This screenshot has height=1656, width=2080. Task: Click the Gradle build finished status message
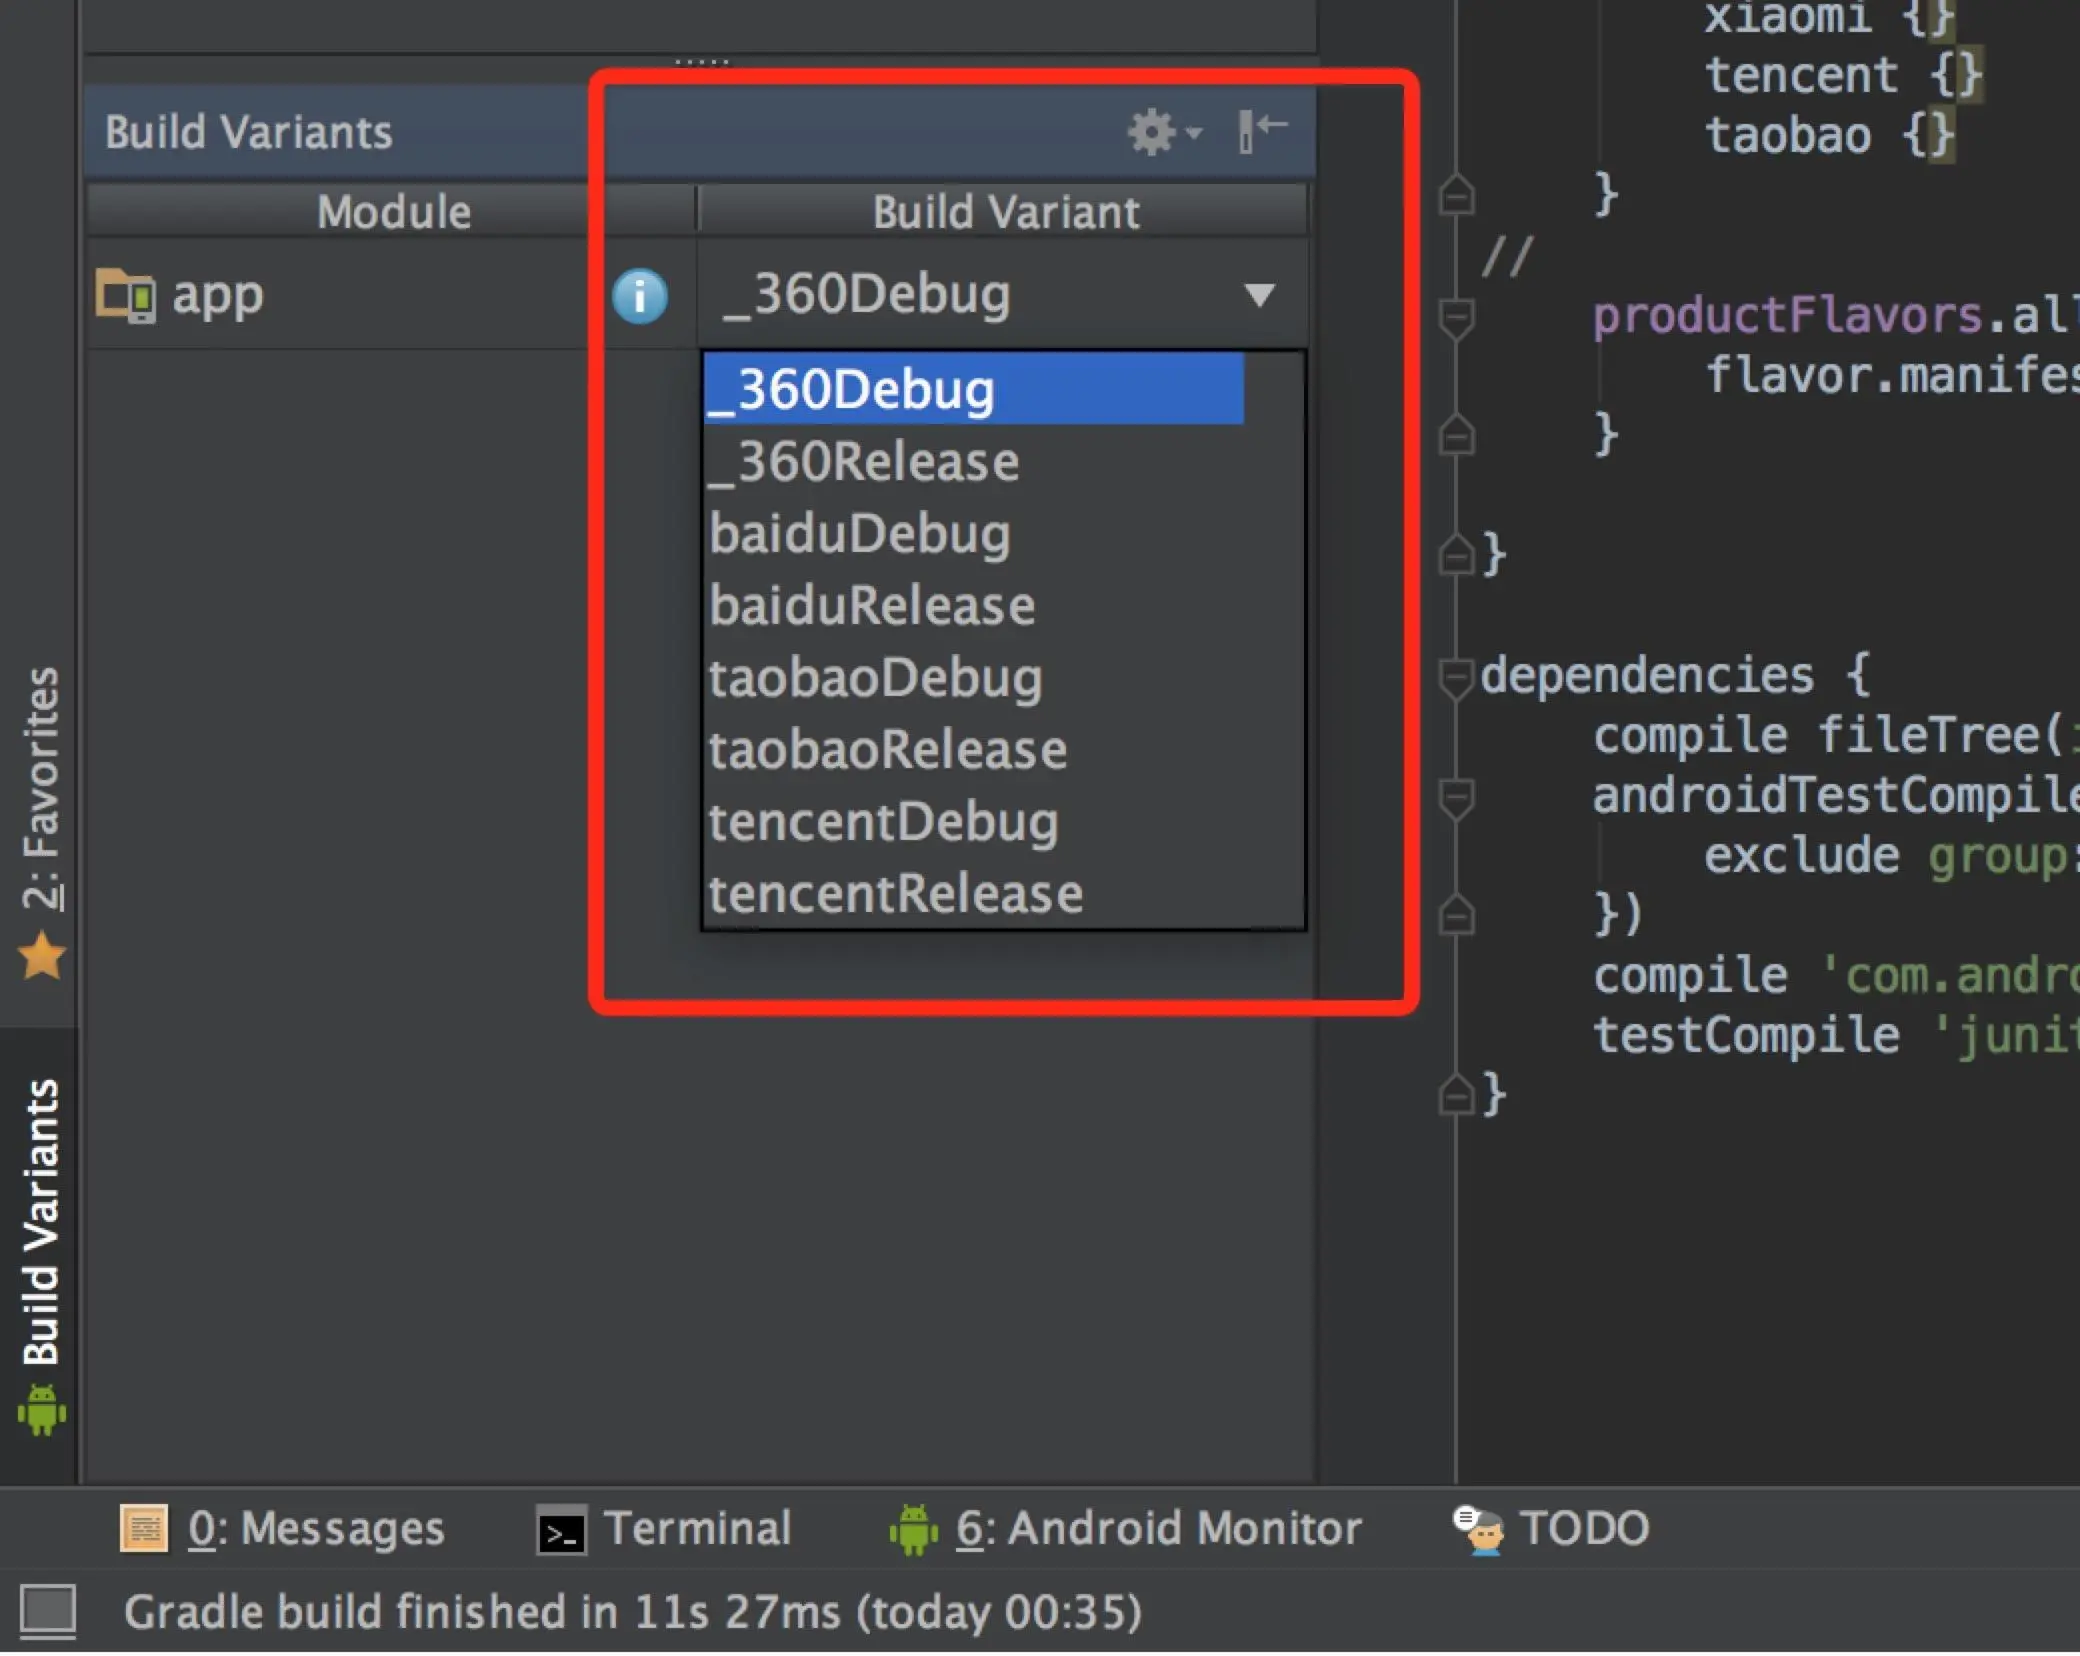pos(632,1612)
